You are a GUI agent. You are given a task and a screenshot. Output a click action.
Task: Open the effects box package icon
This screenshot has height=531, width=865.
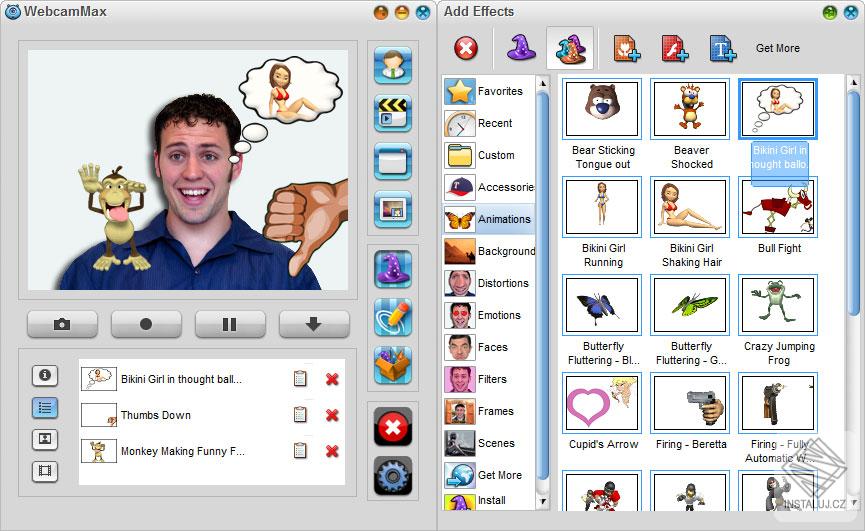coord(393,365)
